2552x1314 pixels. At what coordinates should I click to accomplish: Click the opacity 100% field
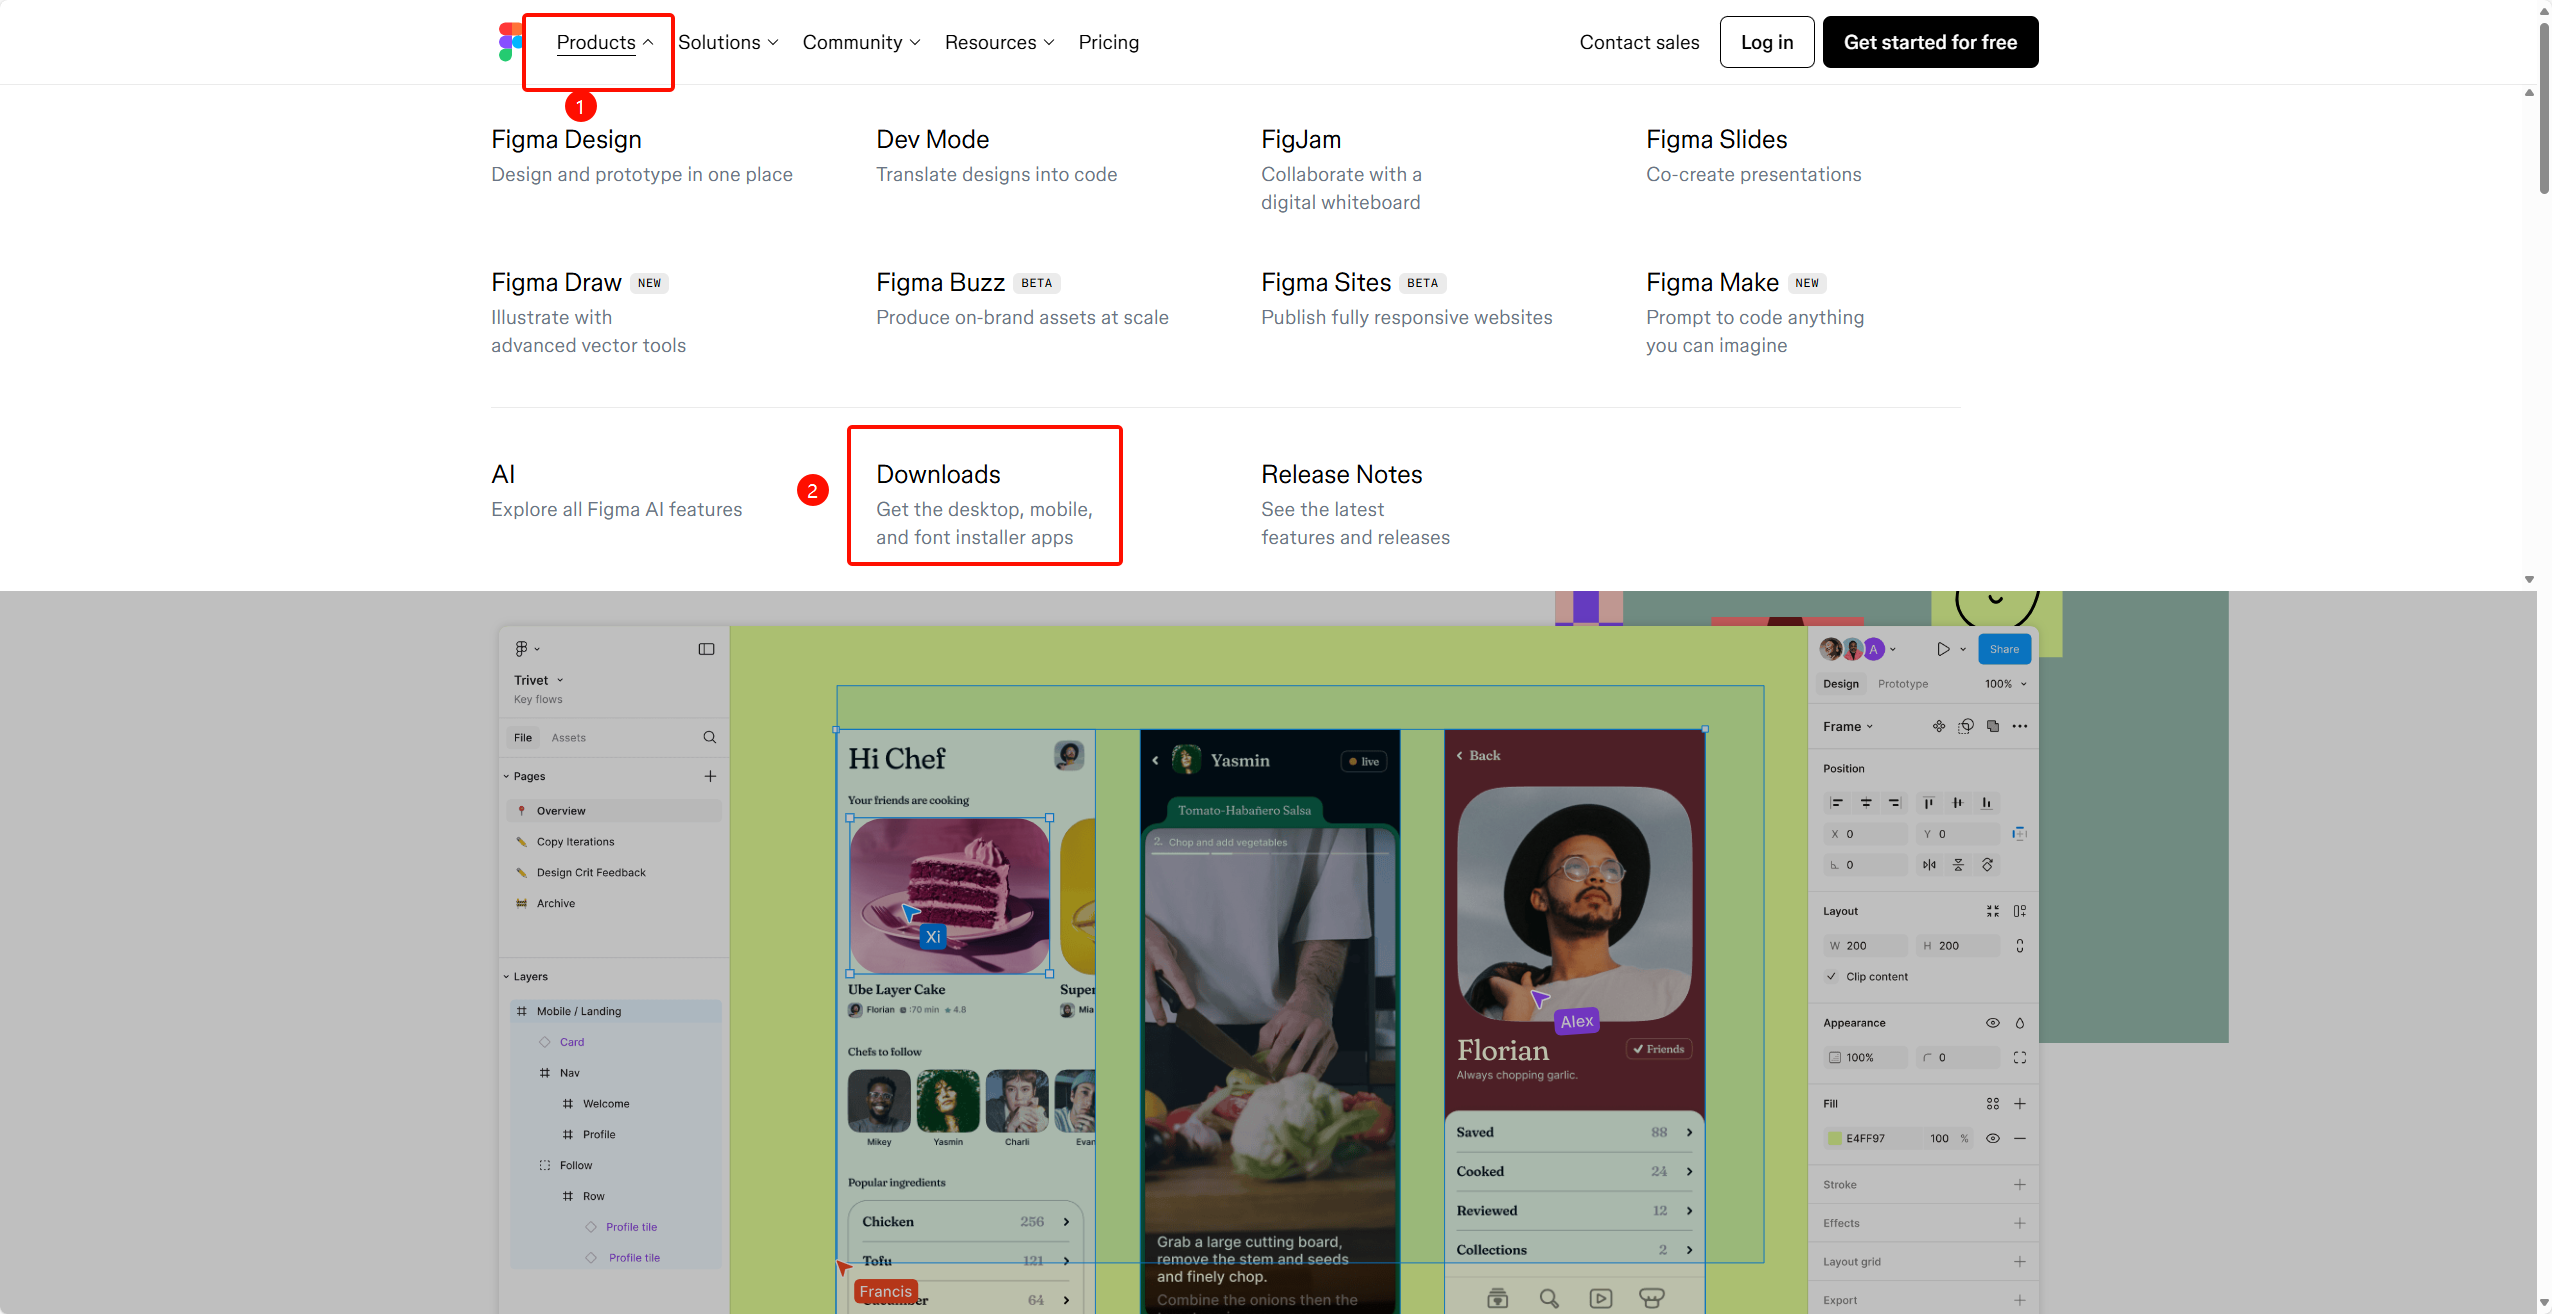[x=1865, y=1058]
